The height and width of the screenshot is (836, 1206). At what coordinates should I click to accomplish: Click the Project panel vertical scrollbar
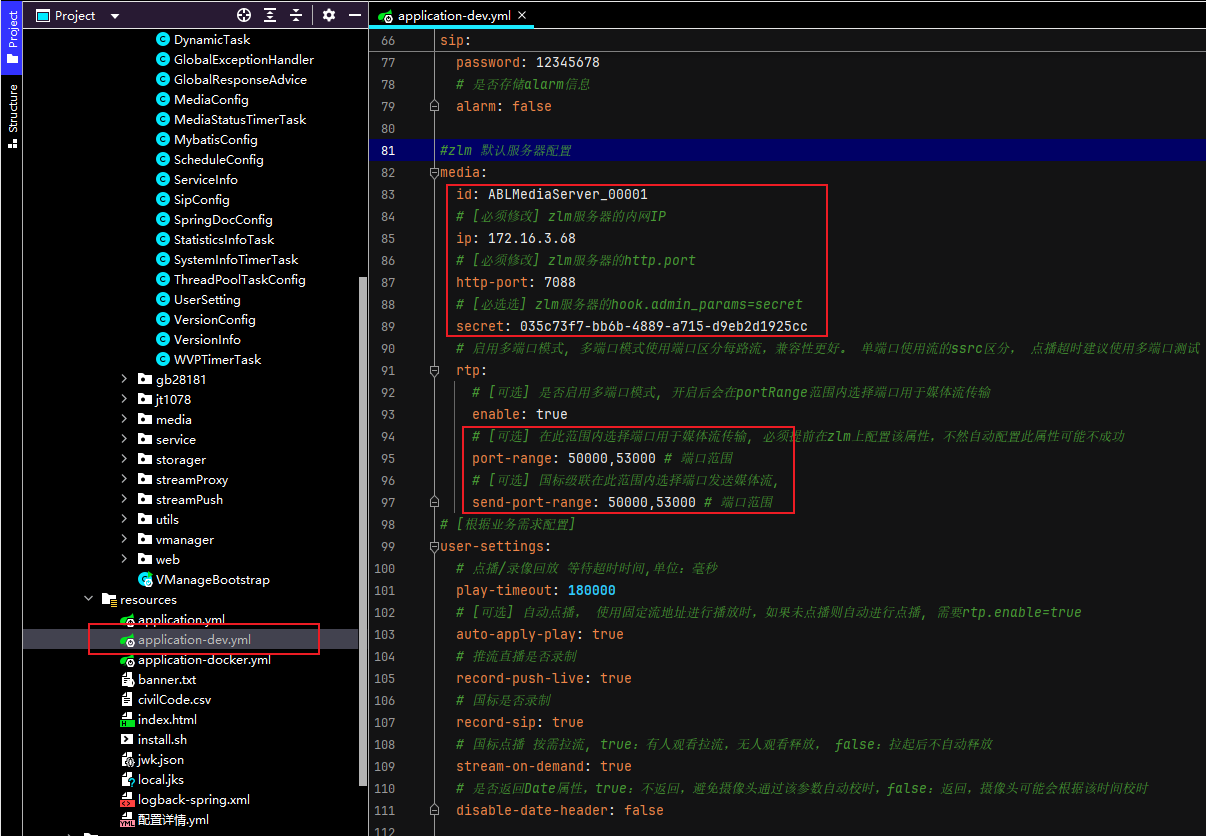coord(363,530)
